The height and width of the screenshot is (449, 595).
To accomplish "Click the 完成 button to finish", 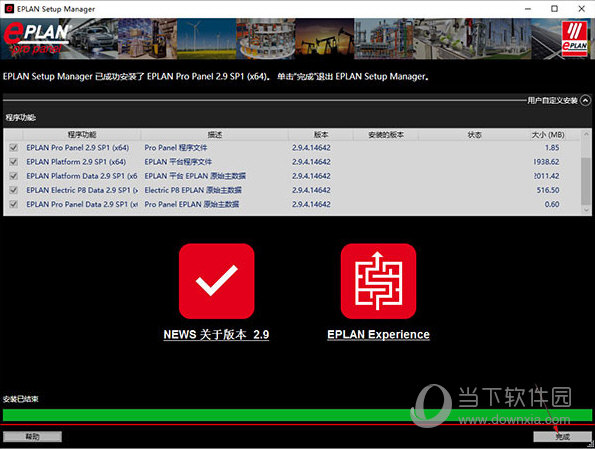I will [562, 437].
